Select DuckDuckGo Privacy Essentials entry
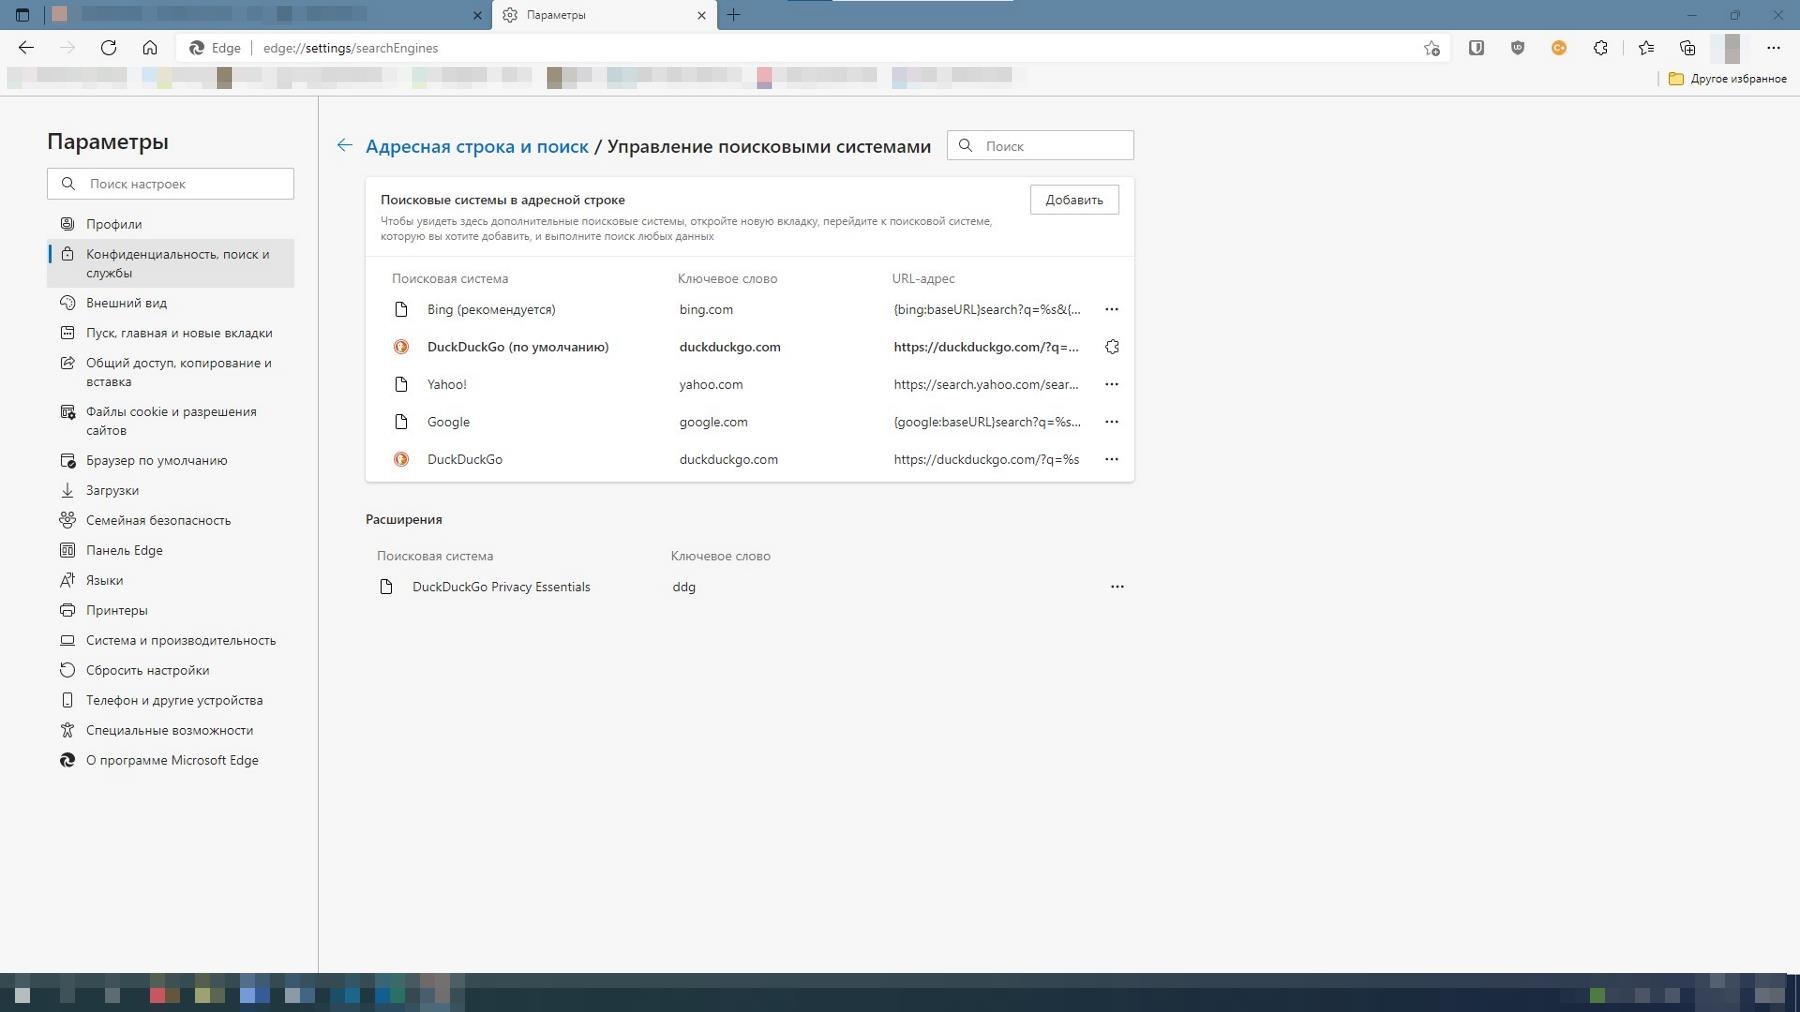1800x1012 pixels. tap(501, 587)
